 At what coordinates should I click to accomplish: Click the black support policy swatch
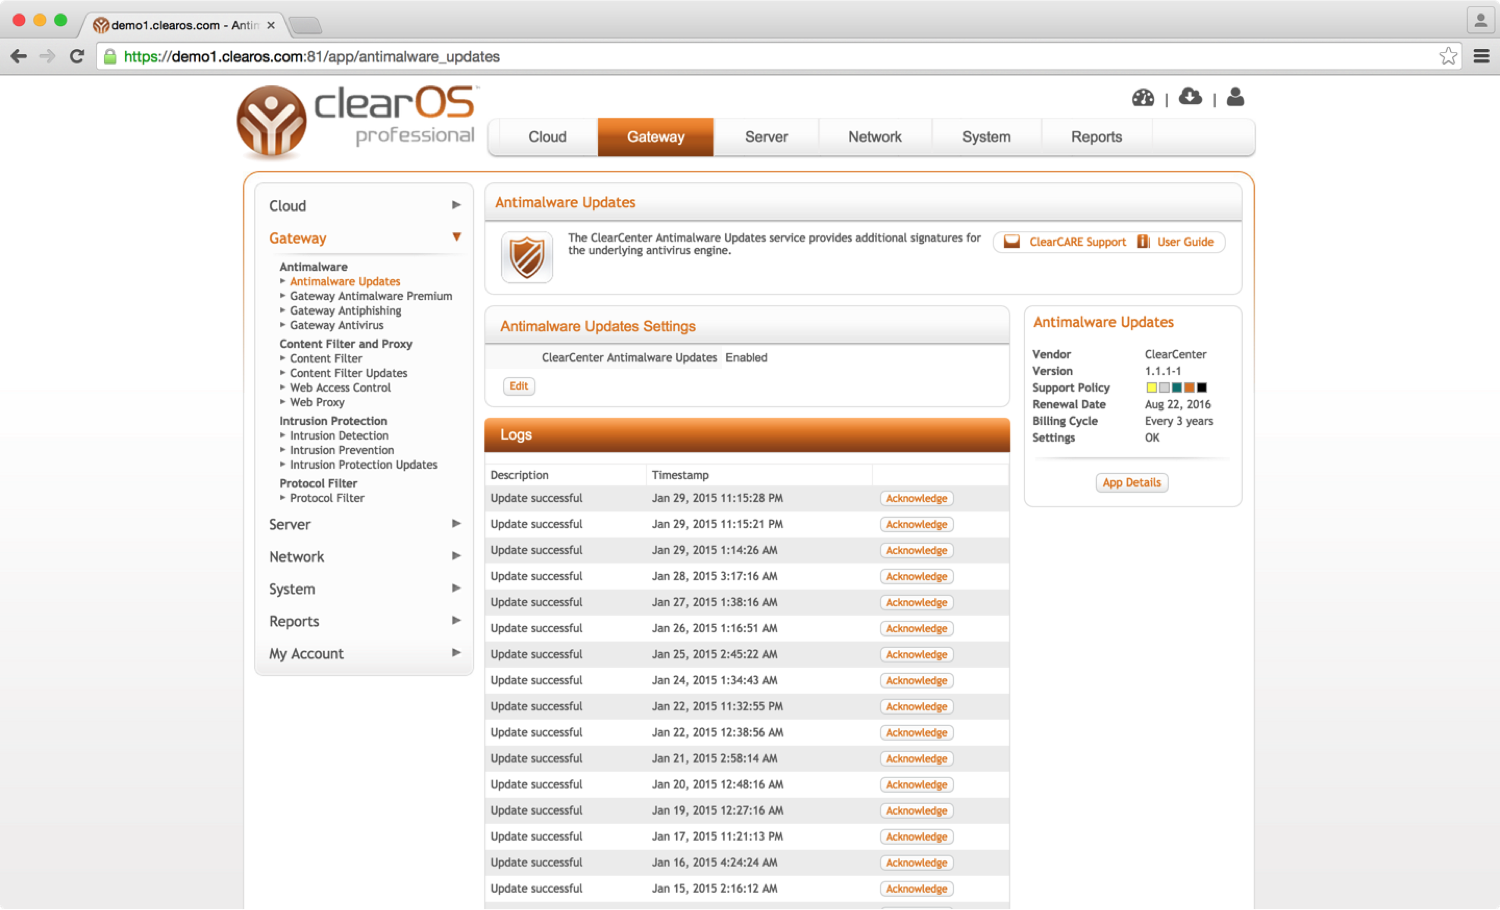coord(1202,388)
